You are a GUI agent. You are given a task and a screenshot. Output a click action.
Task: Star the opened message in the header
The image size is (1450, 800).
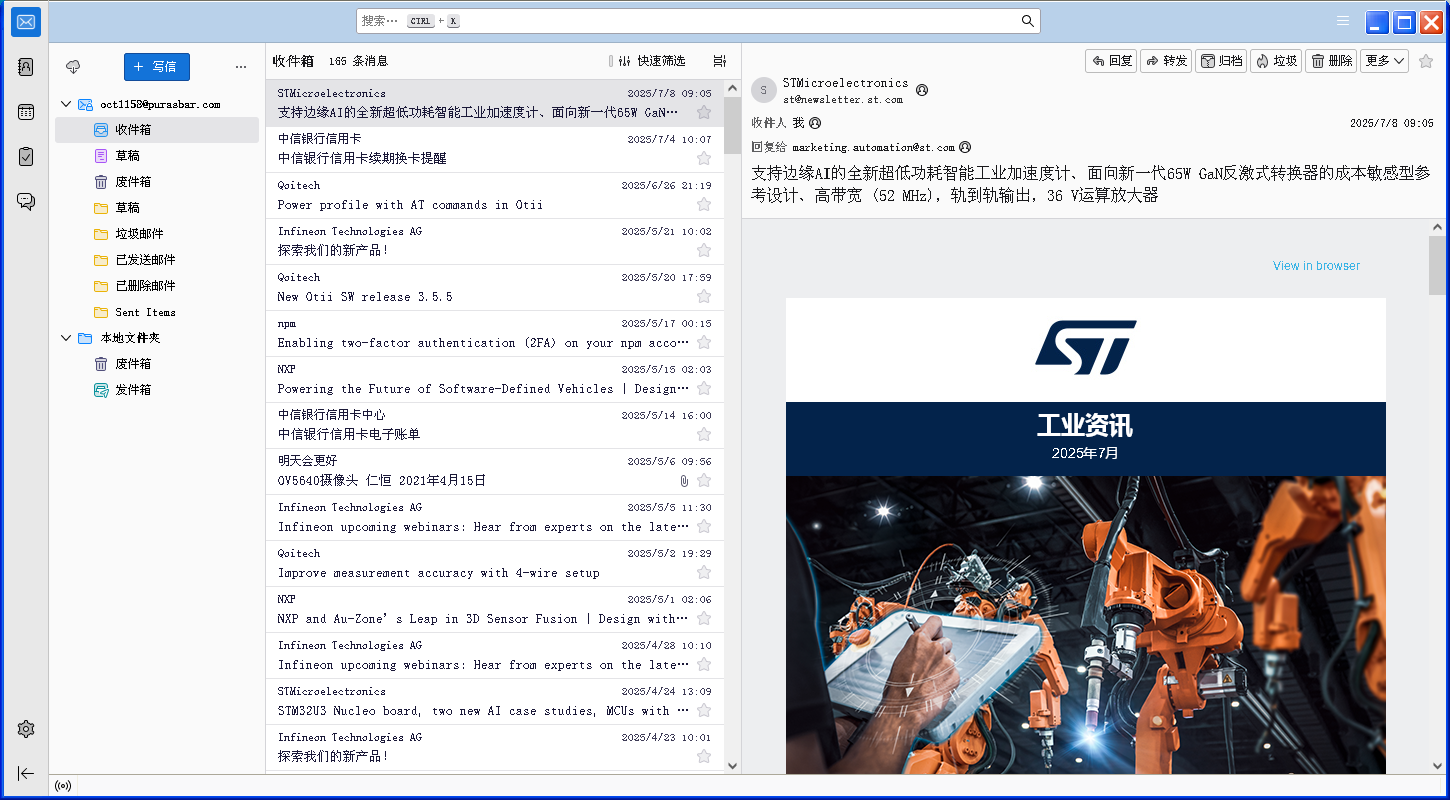point(1426,61)
